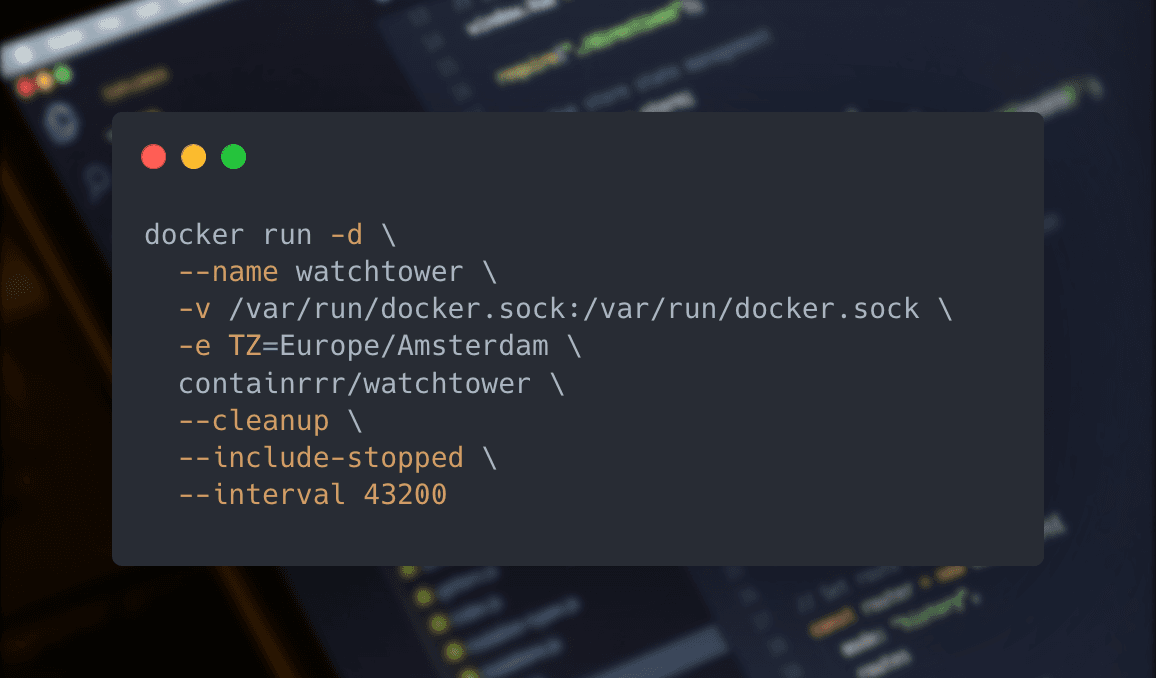
Task: Select the -d detached flag
Action: (x=347, y=234)
